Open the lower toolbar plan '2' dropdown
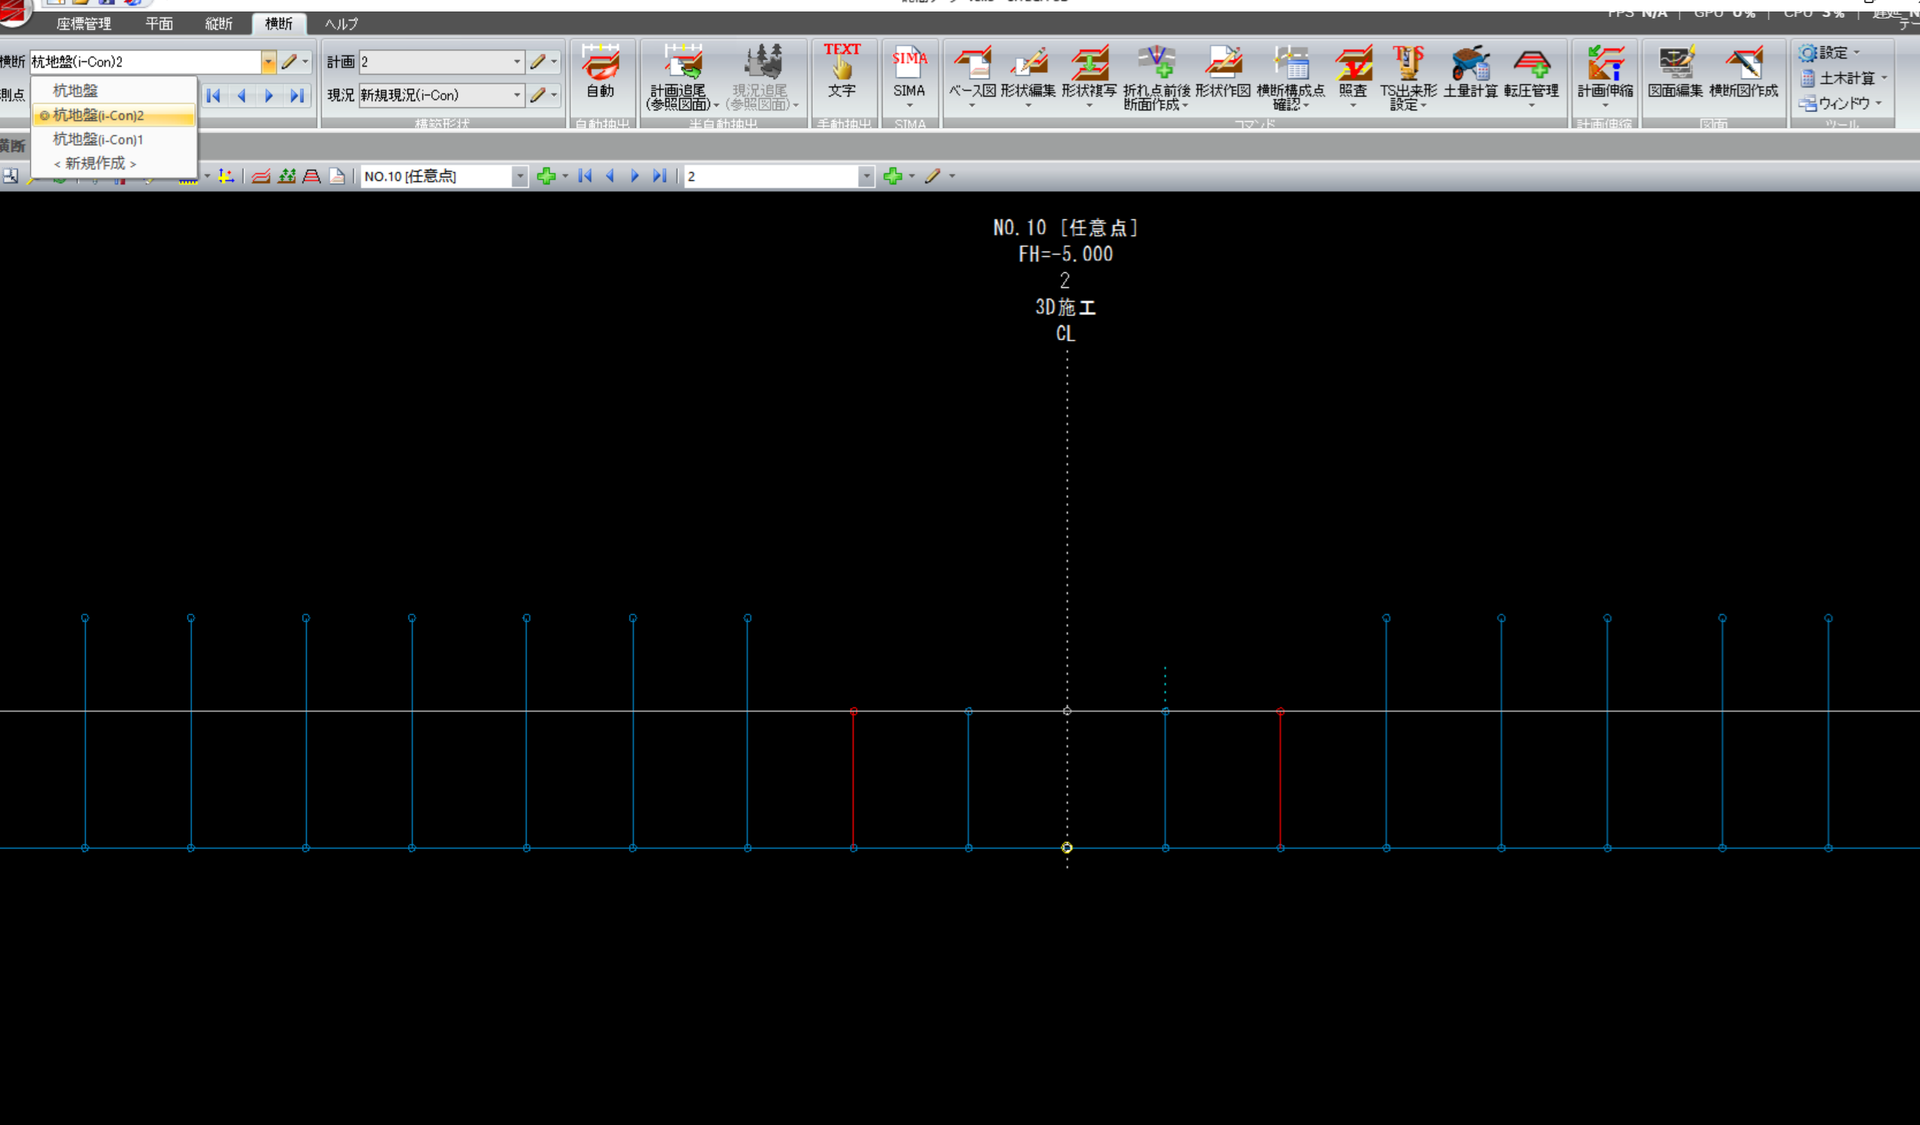Image resolution: width=1920 pixels, height=1125 pixels. point(866,177)
